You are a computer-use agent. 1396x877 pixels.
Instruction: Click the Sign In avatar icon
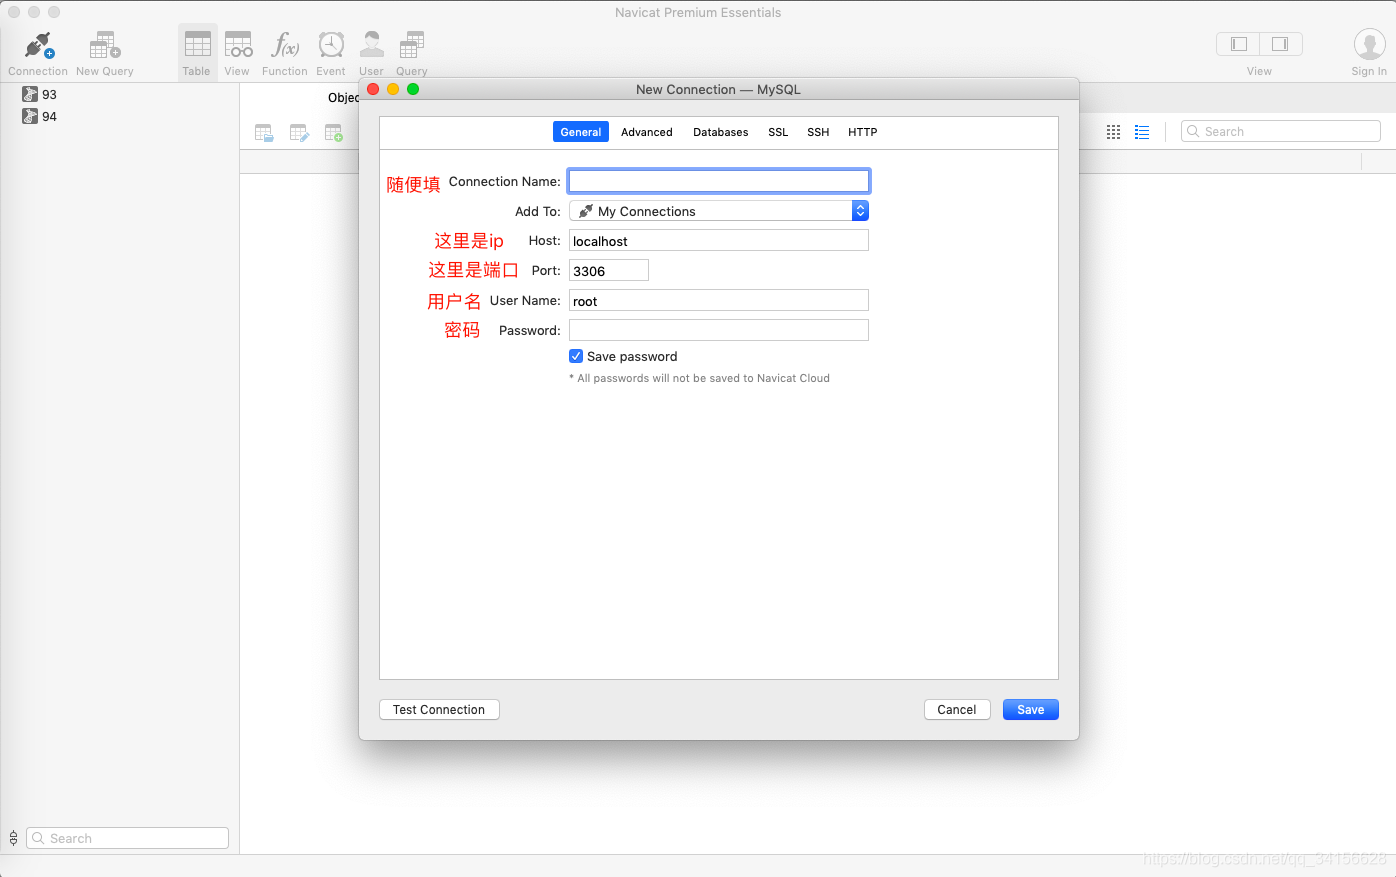coord(1369,45)
